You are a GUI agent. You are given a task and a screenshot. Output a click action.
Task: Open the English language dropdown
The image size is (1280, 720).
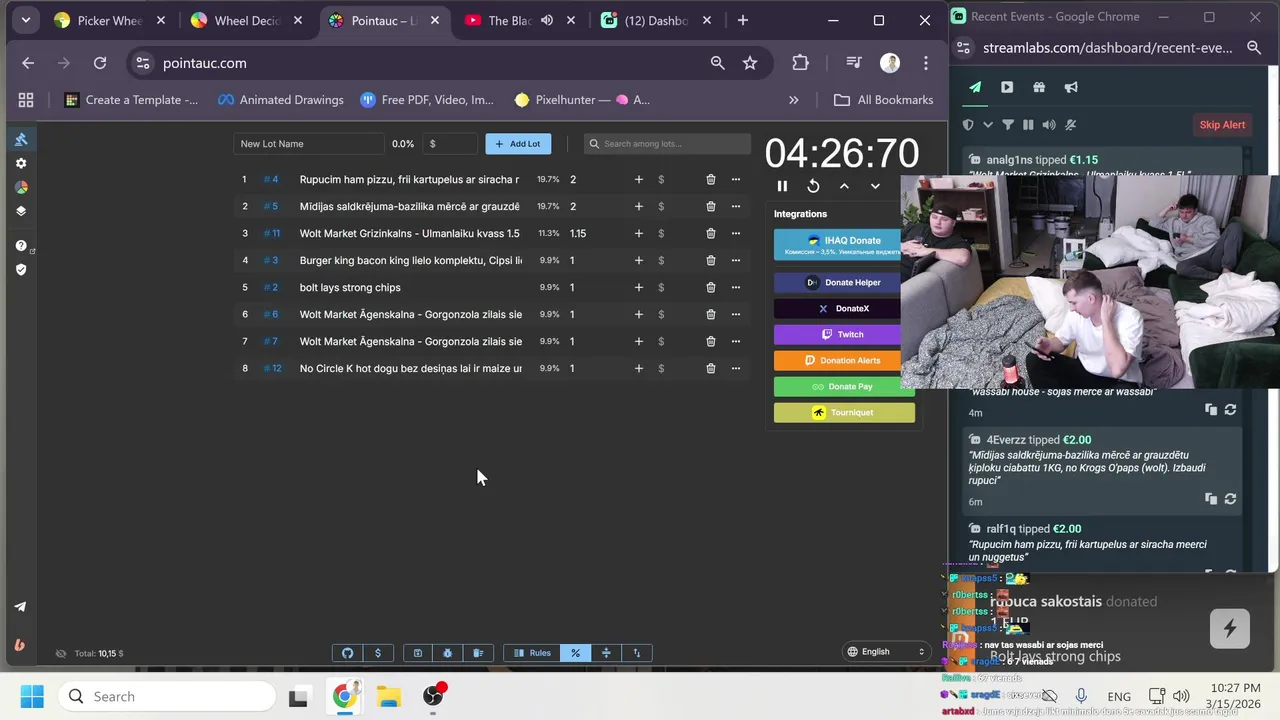pos(886,652)
